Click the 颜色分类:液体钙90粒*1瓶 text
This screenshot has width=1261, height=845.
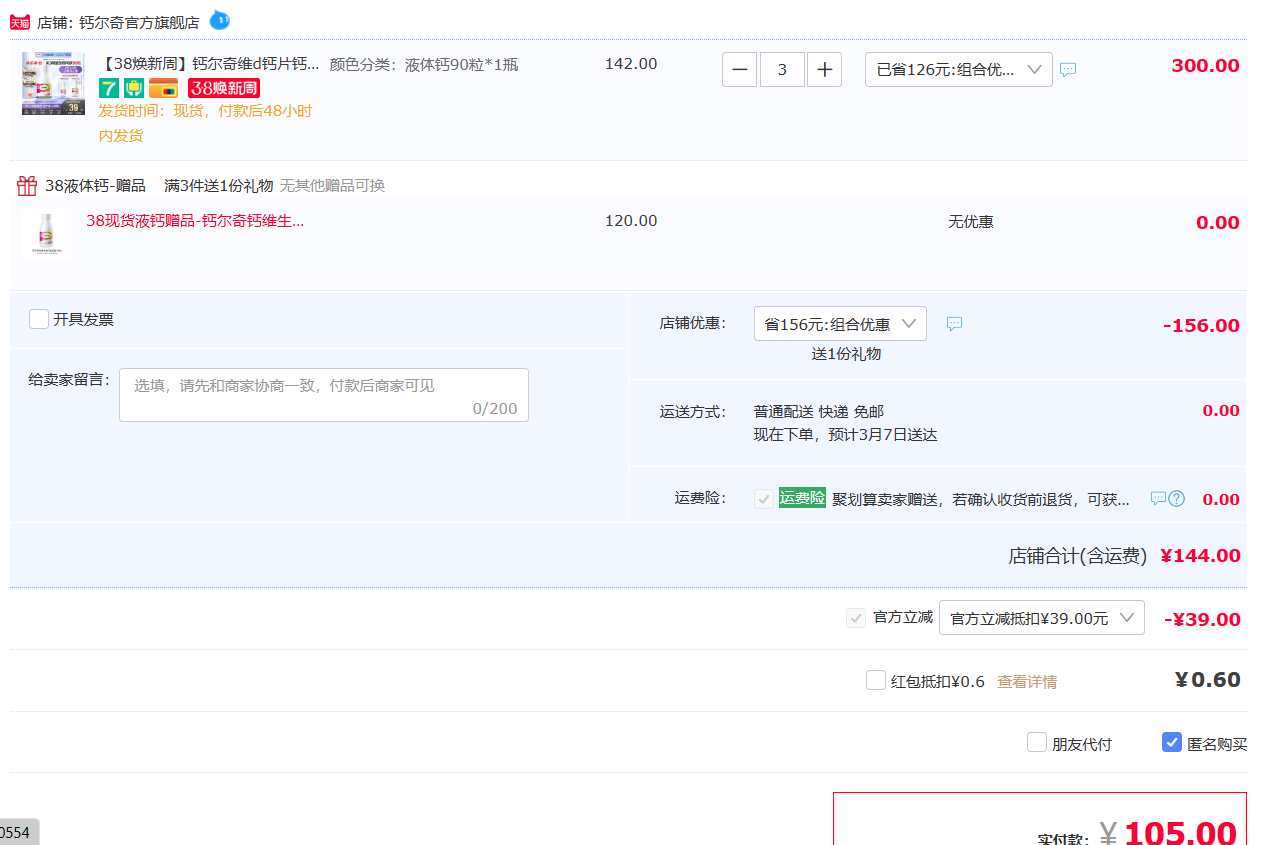tap(424, 65)
